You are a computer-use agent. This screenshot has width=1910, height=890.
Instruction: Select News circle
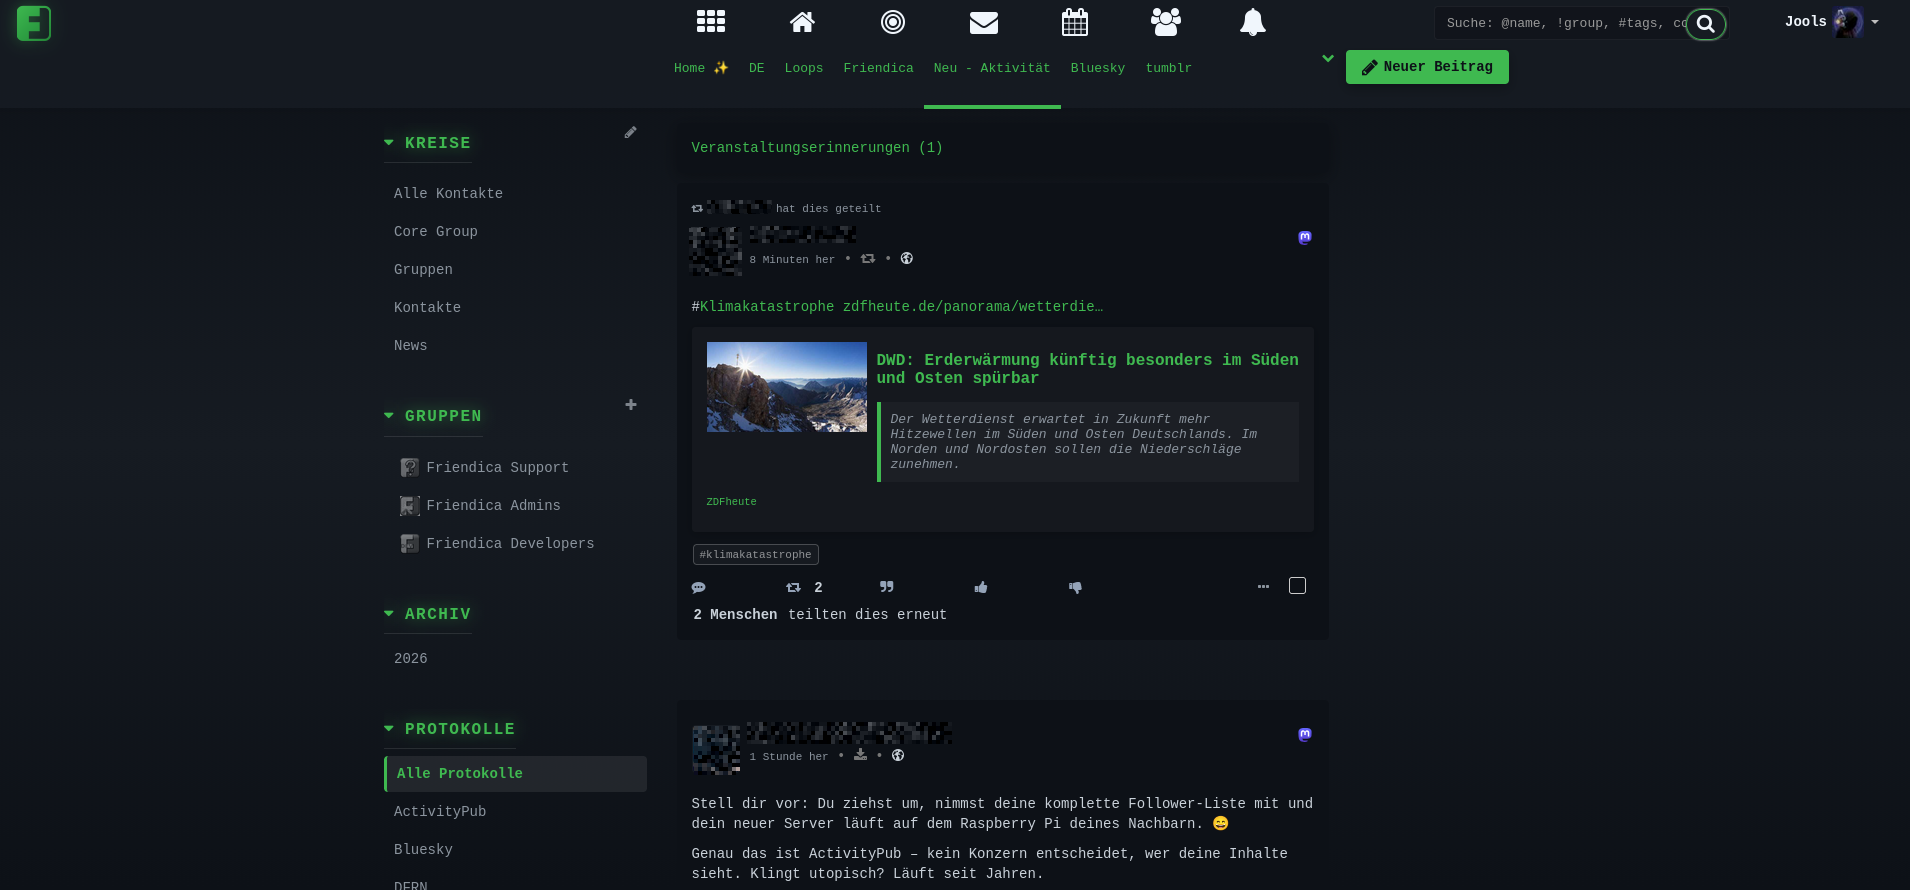pos(410,346)
